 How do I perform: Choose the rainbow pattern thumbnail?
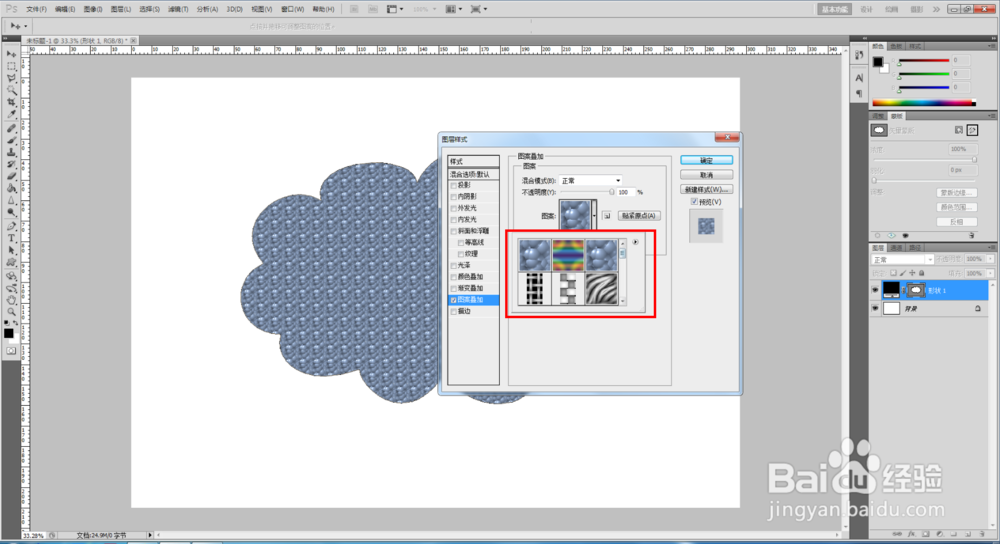pos(568,255)
